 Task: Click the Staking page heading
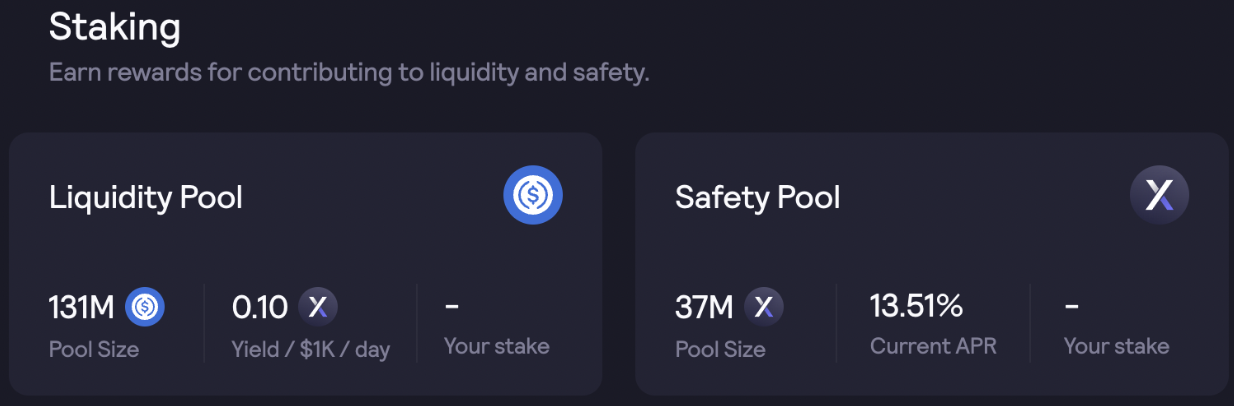[x=115, y=27]
